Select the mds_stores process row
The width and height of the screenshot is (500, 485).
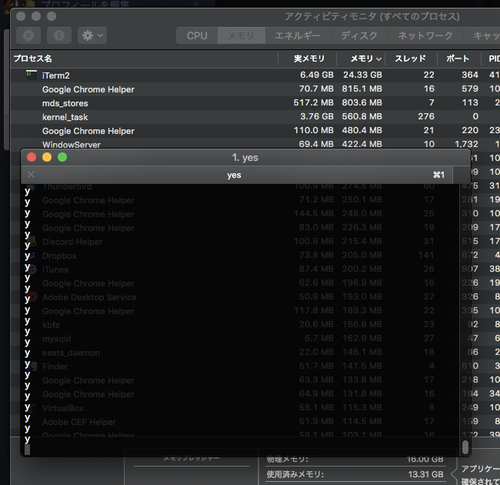255,103
